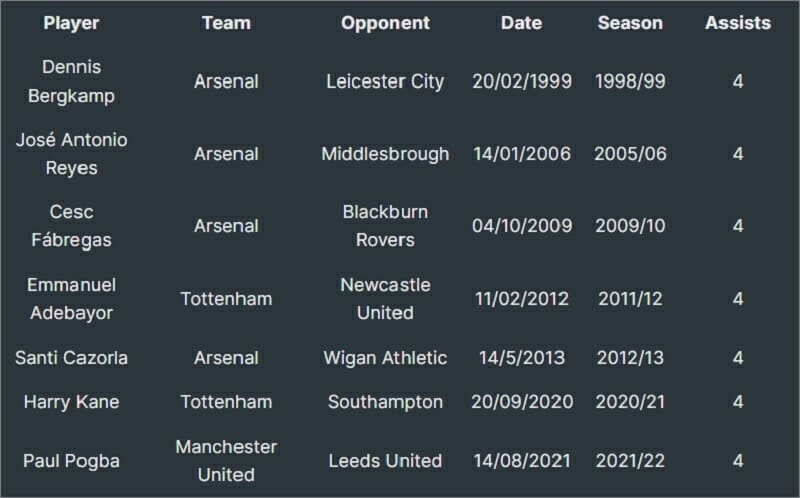Select the Blackburn Rovers opponent cell
800x498 pixels.
[385, 226]
